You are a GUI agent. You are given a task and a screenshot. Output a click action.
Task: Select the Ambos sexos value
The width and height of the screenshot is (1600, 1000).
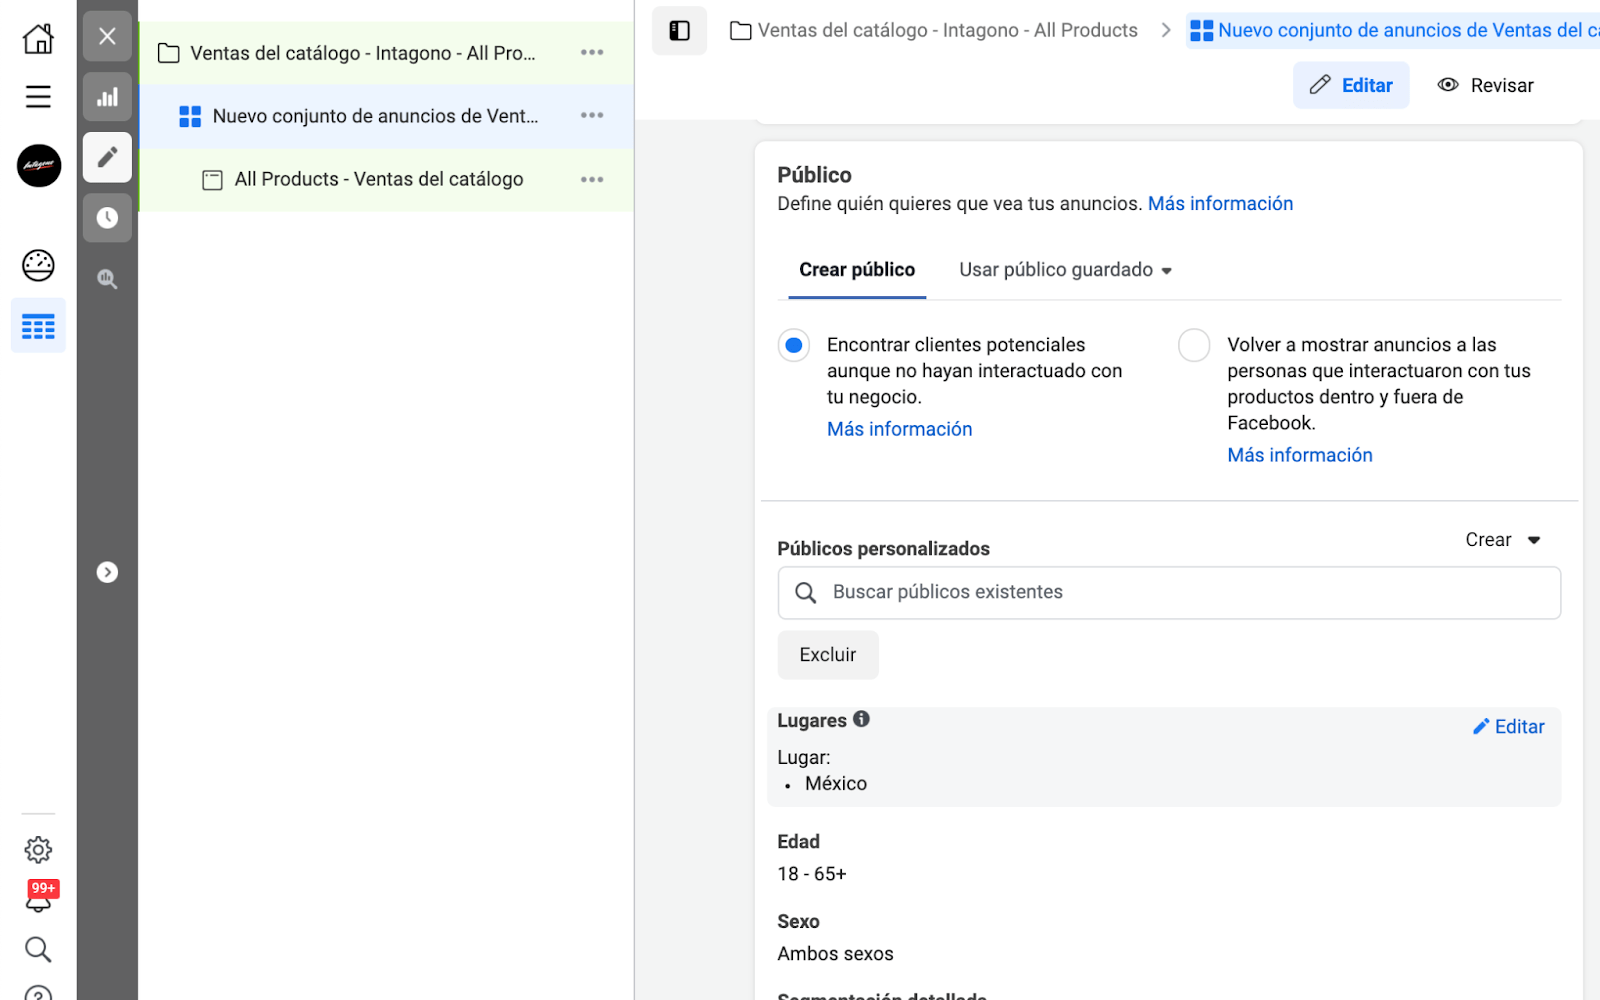click(x=835, y=954)
